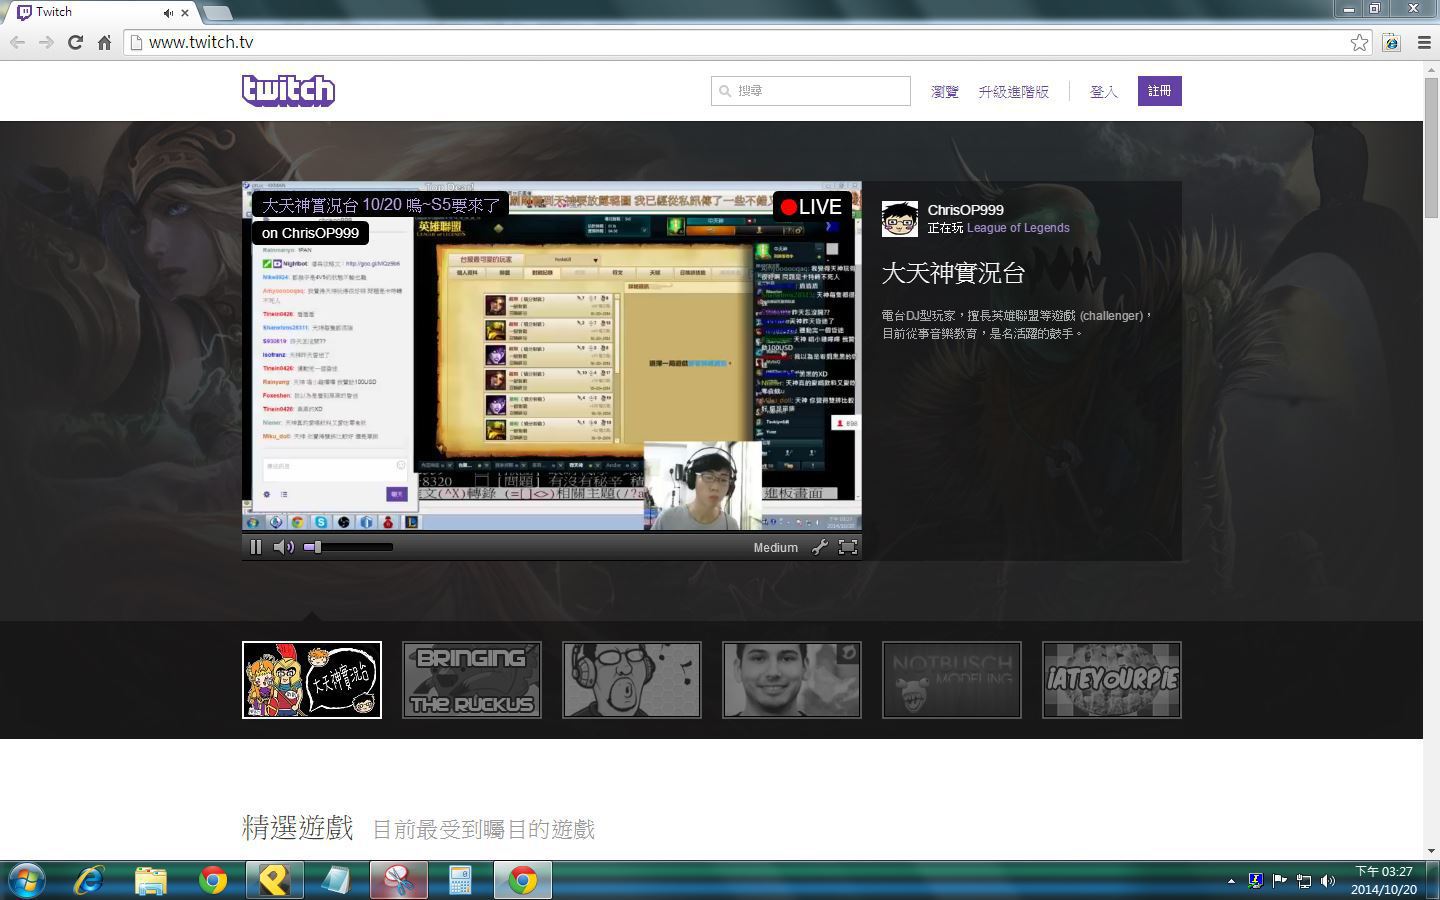Click the LIVE badge on the video
The width and height of the screenshot is (1440, 900).
(x=811, y=207)
